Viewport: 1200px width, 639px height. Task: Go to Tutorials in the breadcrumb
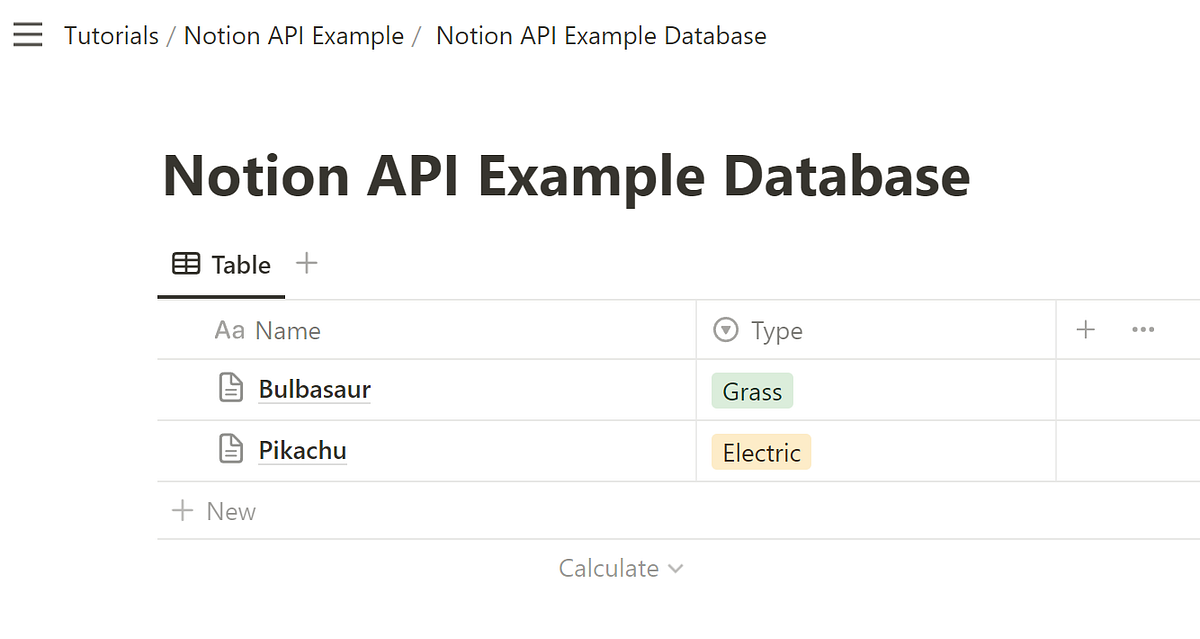pyautogui.click(x=111, y=36)
